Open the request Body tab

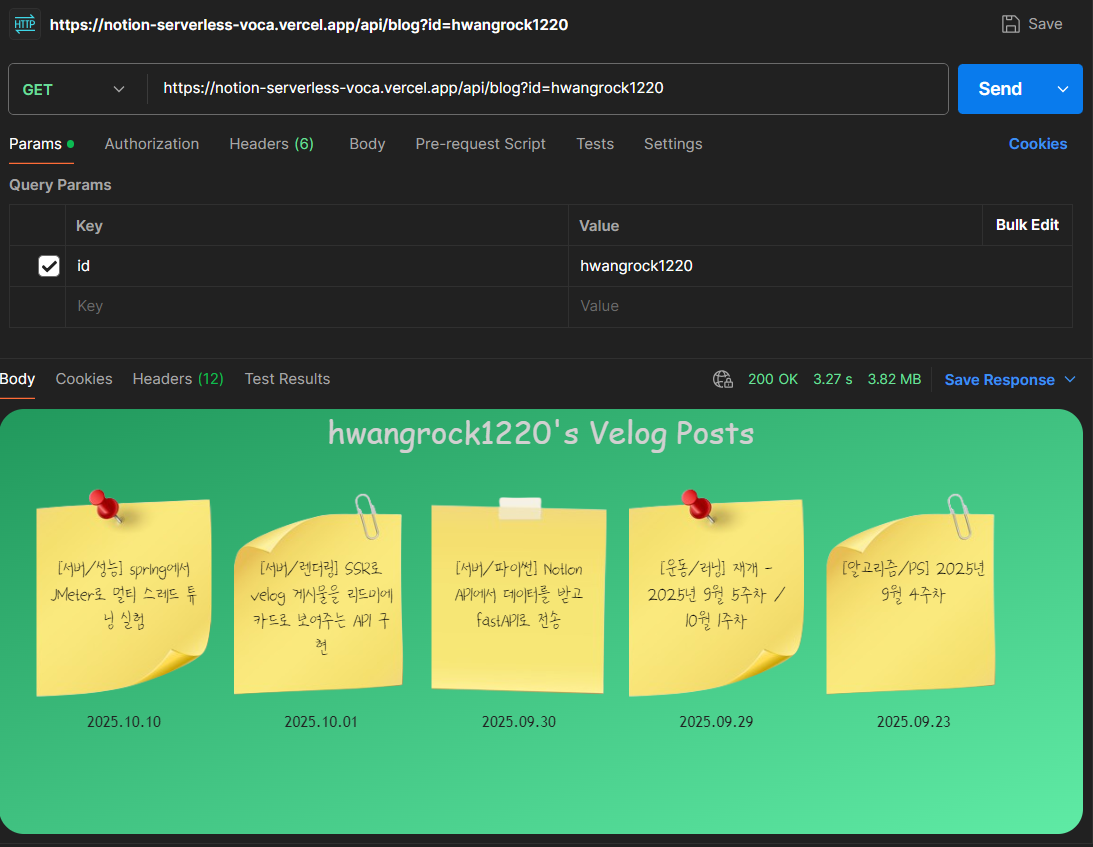367,144
